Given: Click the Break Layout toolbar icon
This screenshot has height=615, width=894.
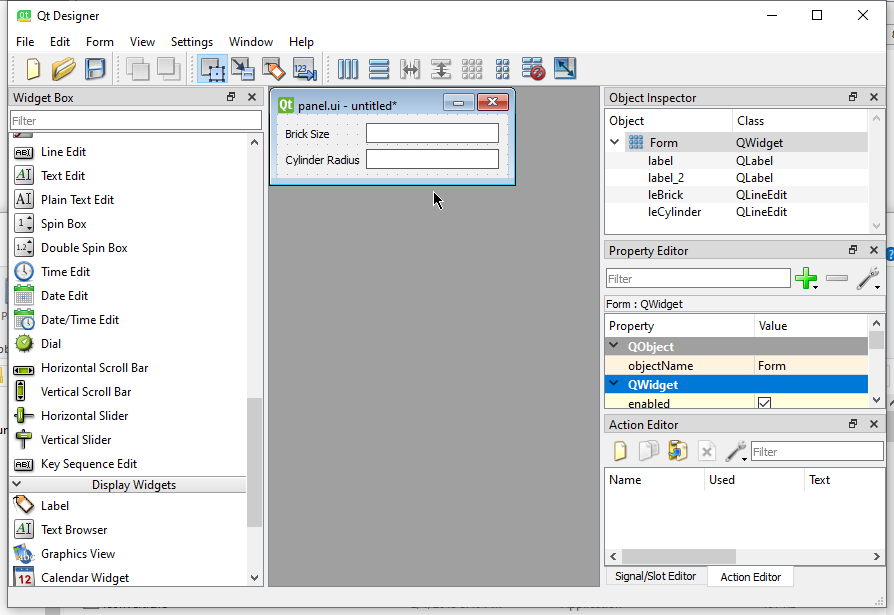Looking at the screenshot, I should coord(533,69).
